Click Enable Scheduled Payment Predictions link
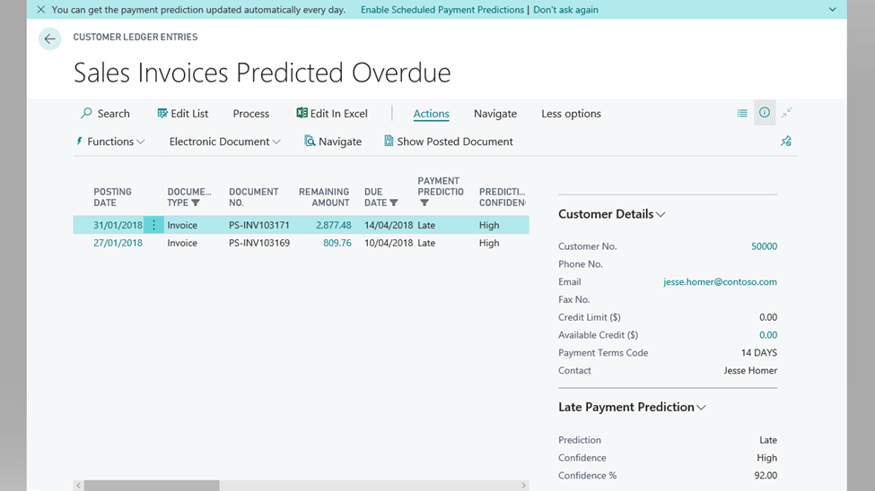The width and height of the screenshot is (875, 491). [442, 10]
